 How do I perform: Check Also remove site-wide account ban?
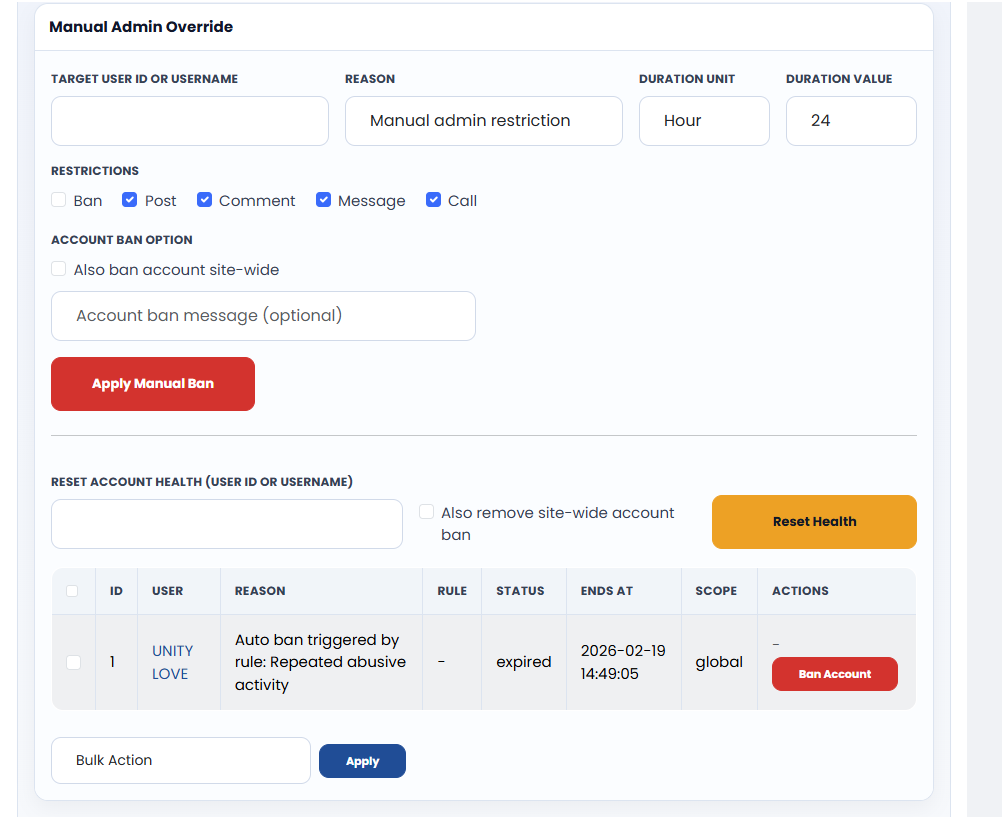click(427, 512)
